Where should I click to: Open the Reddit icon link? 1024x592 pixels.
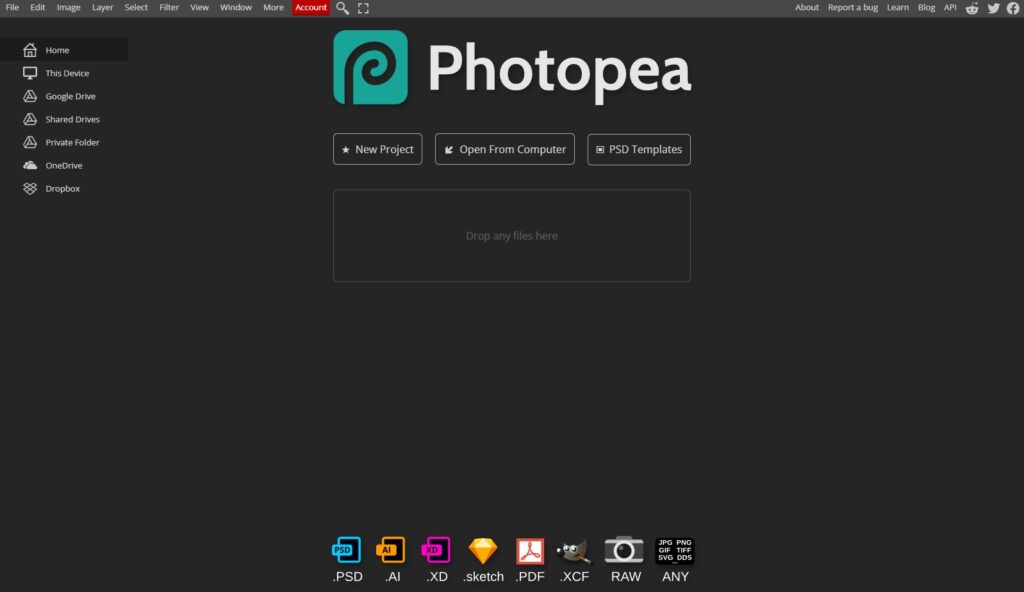972,8
